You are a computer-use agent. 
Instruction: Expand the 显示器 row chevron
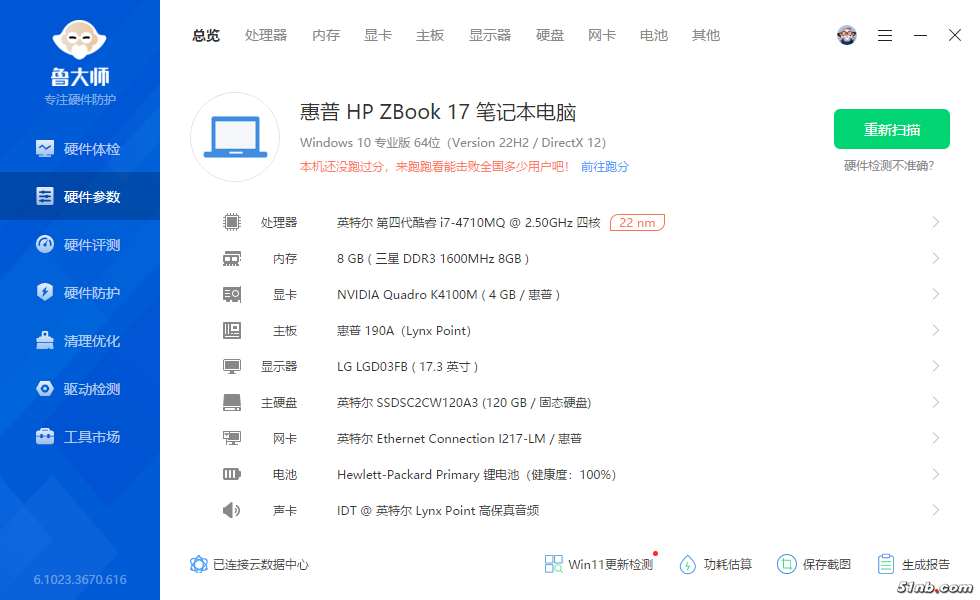tap(936, 366)
